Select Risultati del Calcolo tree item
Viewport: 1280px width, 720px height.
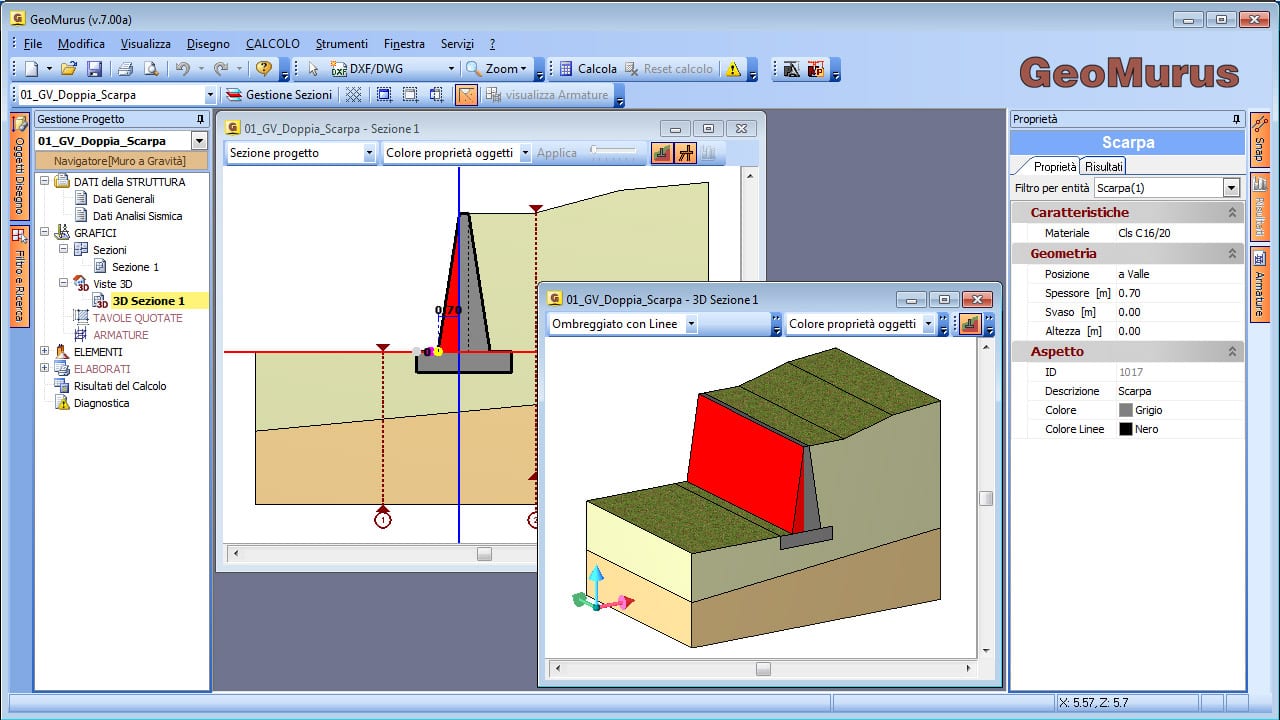120,386
